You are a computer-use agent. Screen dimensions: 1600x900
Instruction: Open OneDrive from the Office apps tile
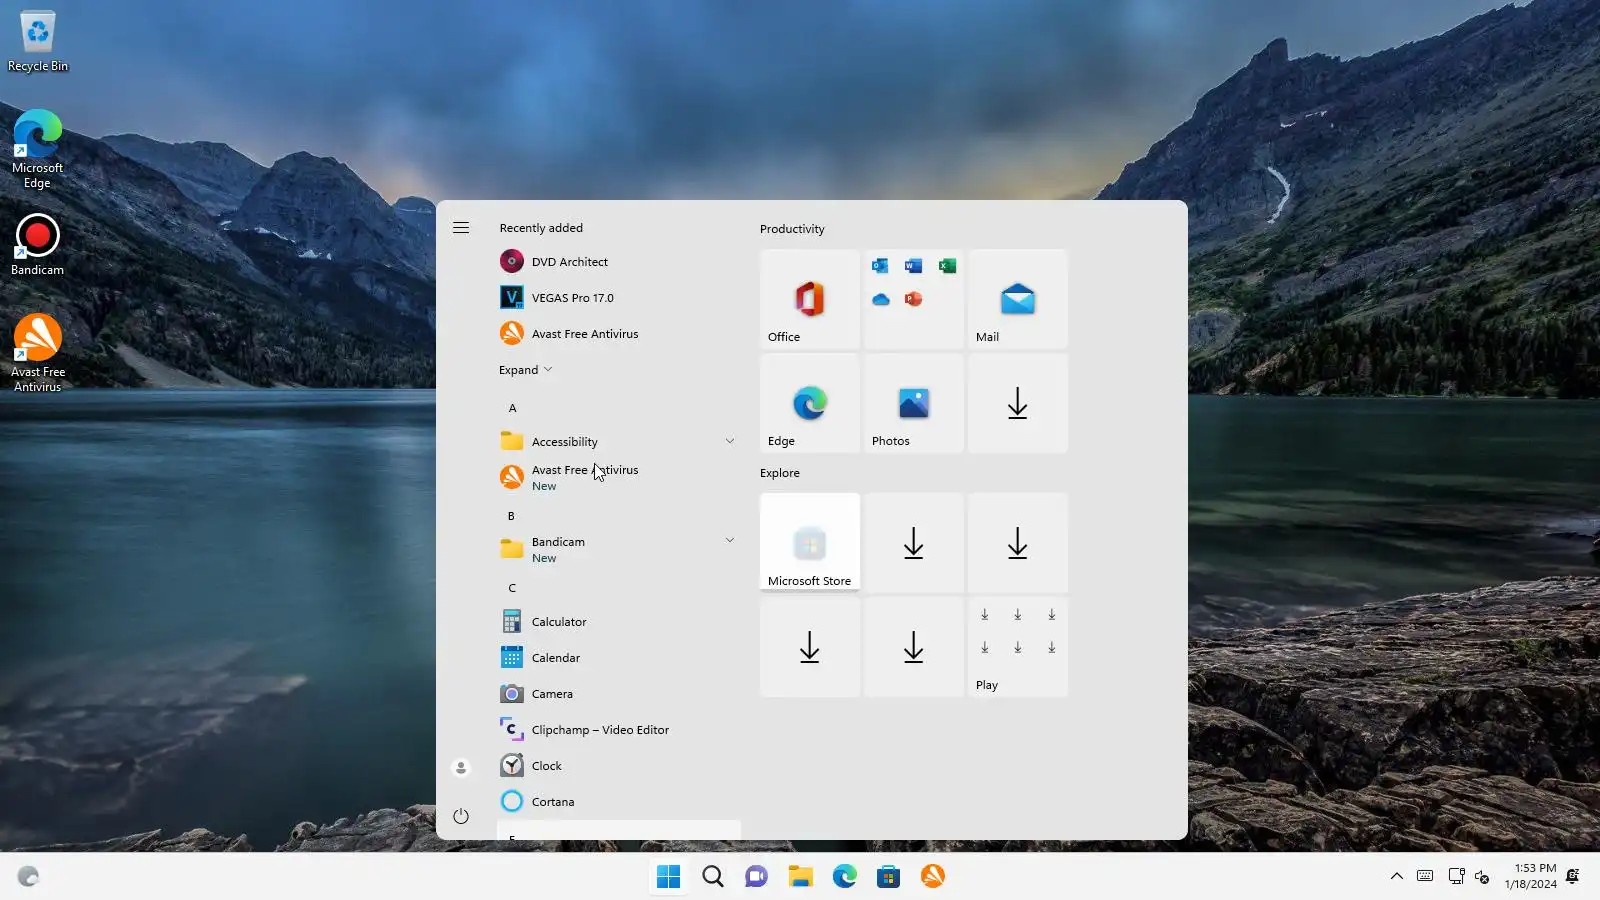pos(880,299)
